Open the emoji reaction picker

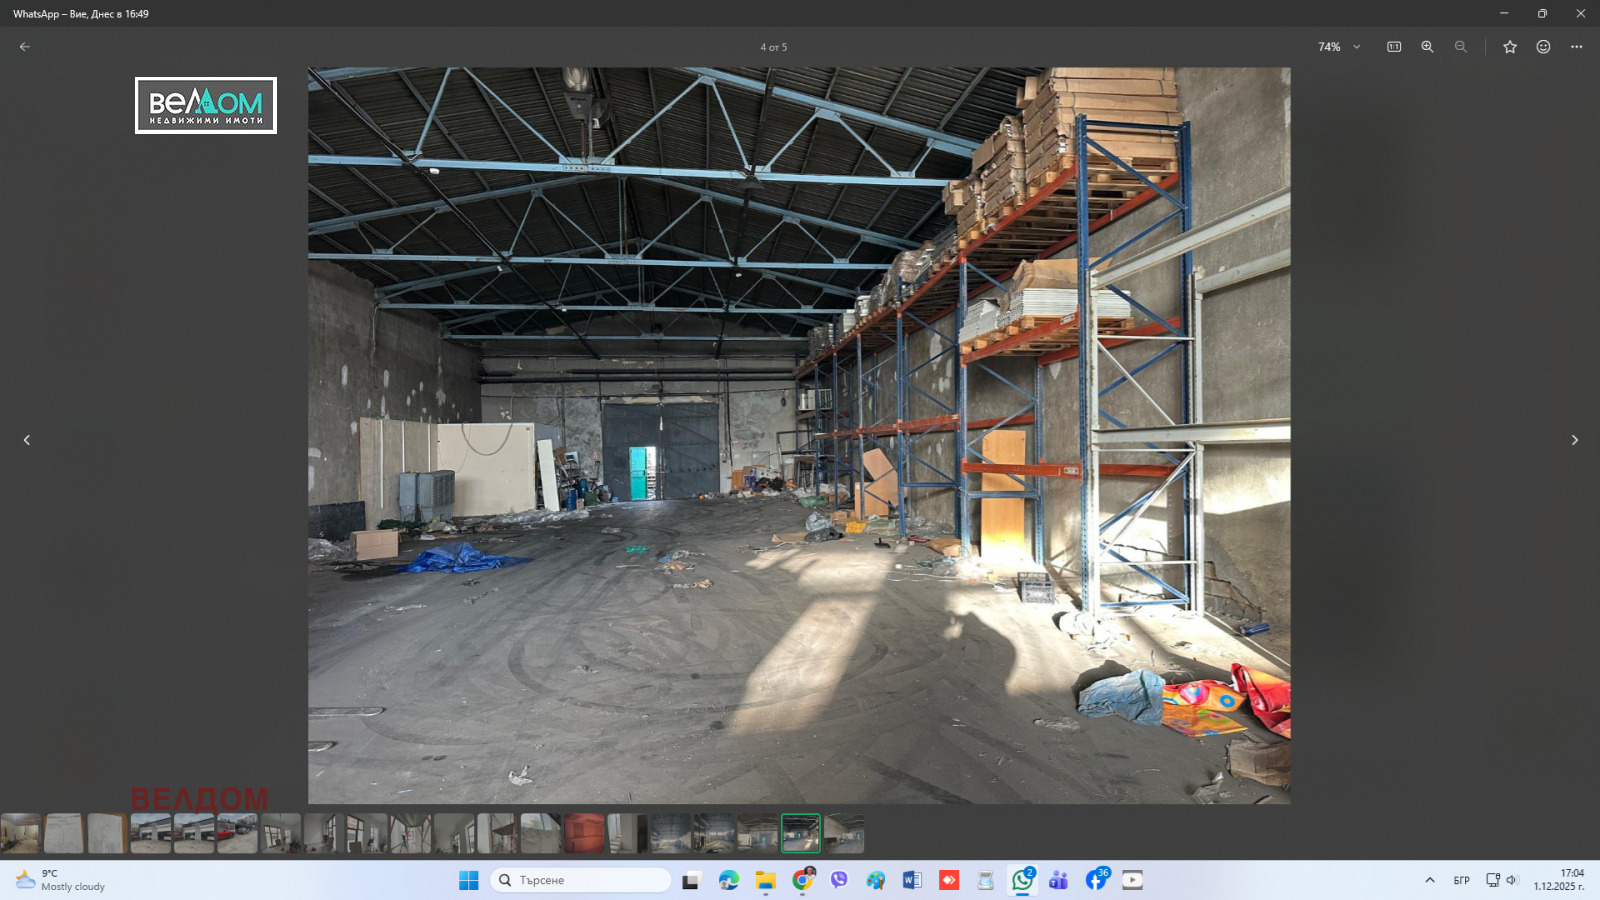(1543, 47)
